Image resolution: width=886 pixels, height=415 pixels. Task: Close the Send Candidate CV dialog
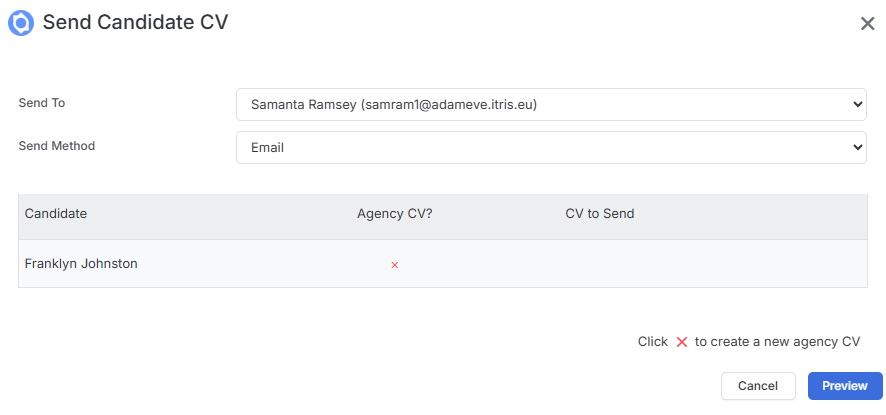[x=867, y=24]
